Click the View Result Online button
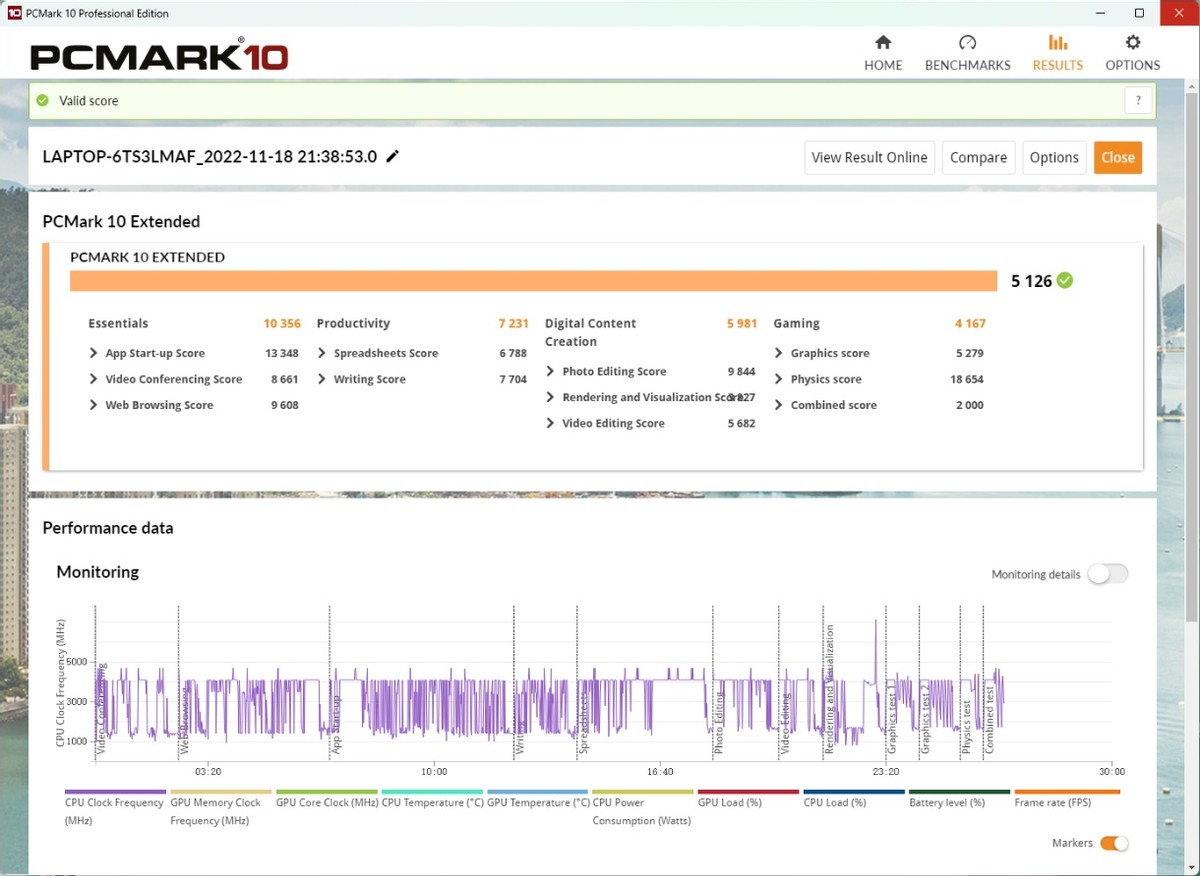 click(x=869, y=157)
